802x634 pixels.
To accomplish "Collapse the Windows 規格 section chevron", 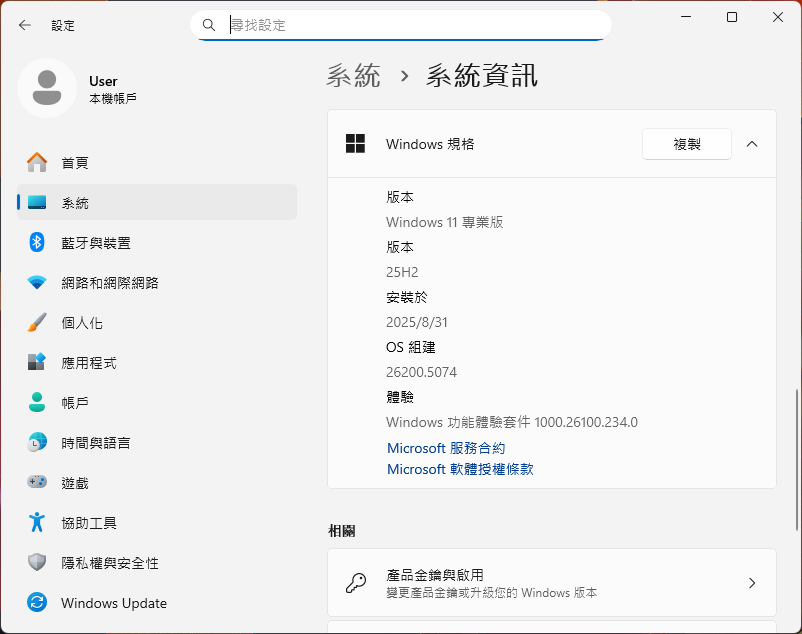I will pos(752,144).
